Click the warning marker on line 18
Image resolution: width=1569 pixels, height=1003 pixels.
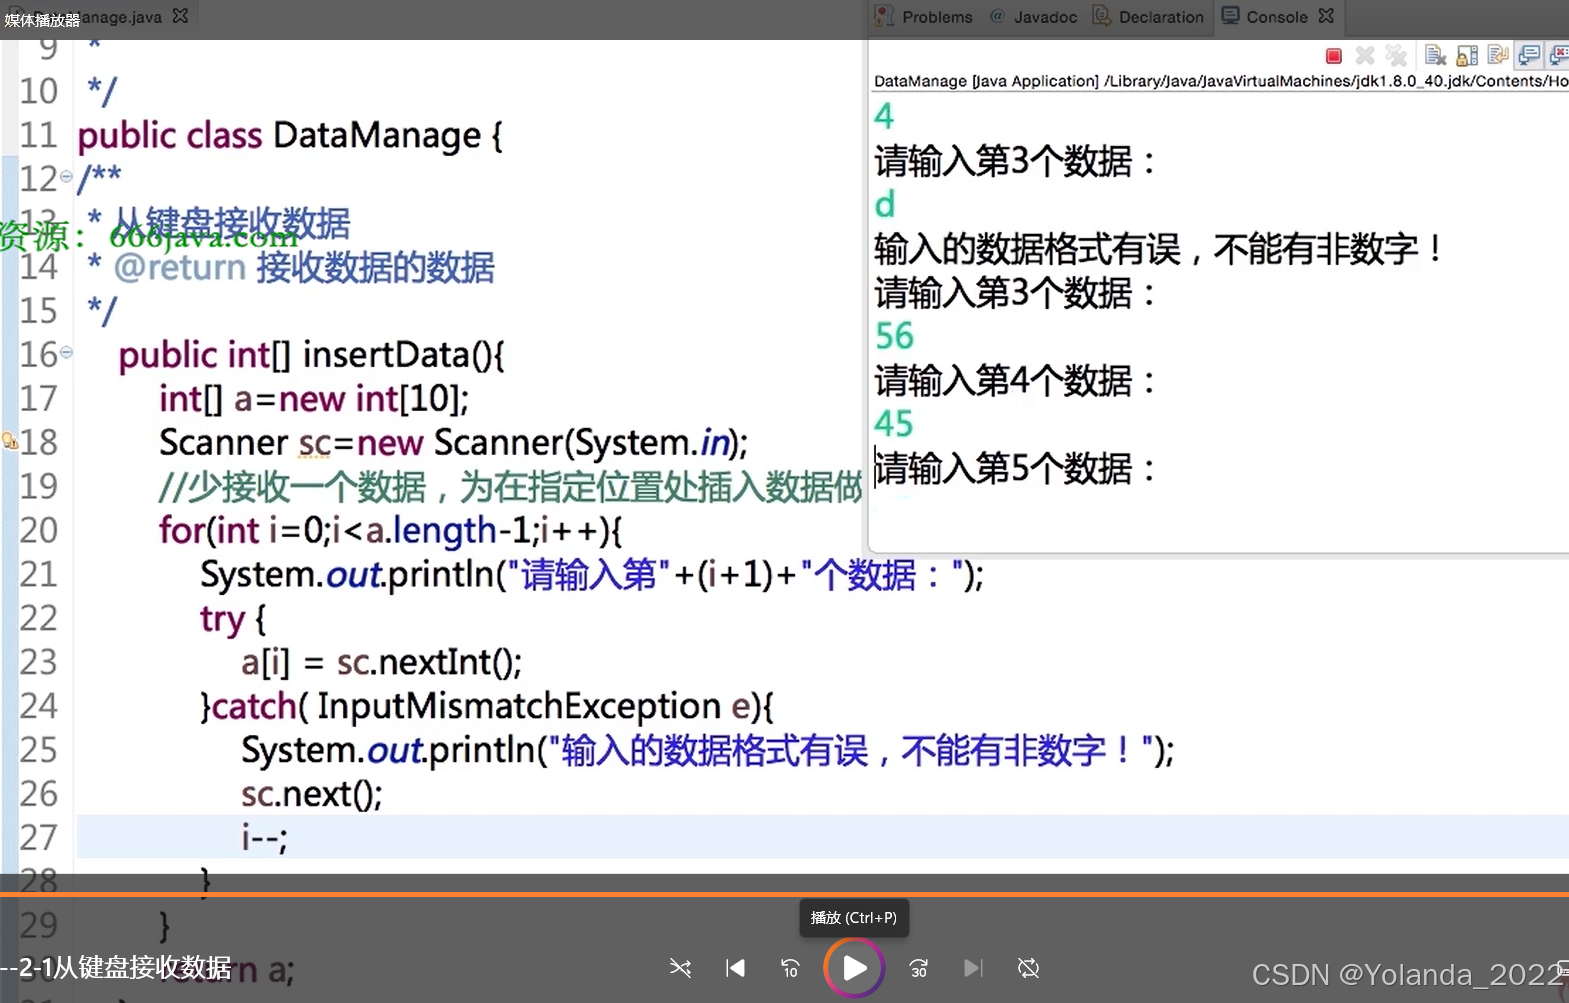[9, 441]
